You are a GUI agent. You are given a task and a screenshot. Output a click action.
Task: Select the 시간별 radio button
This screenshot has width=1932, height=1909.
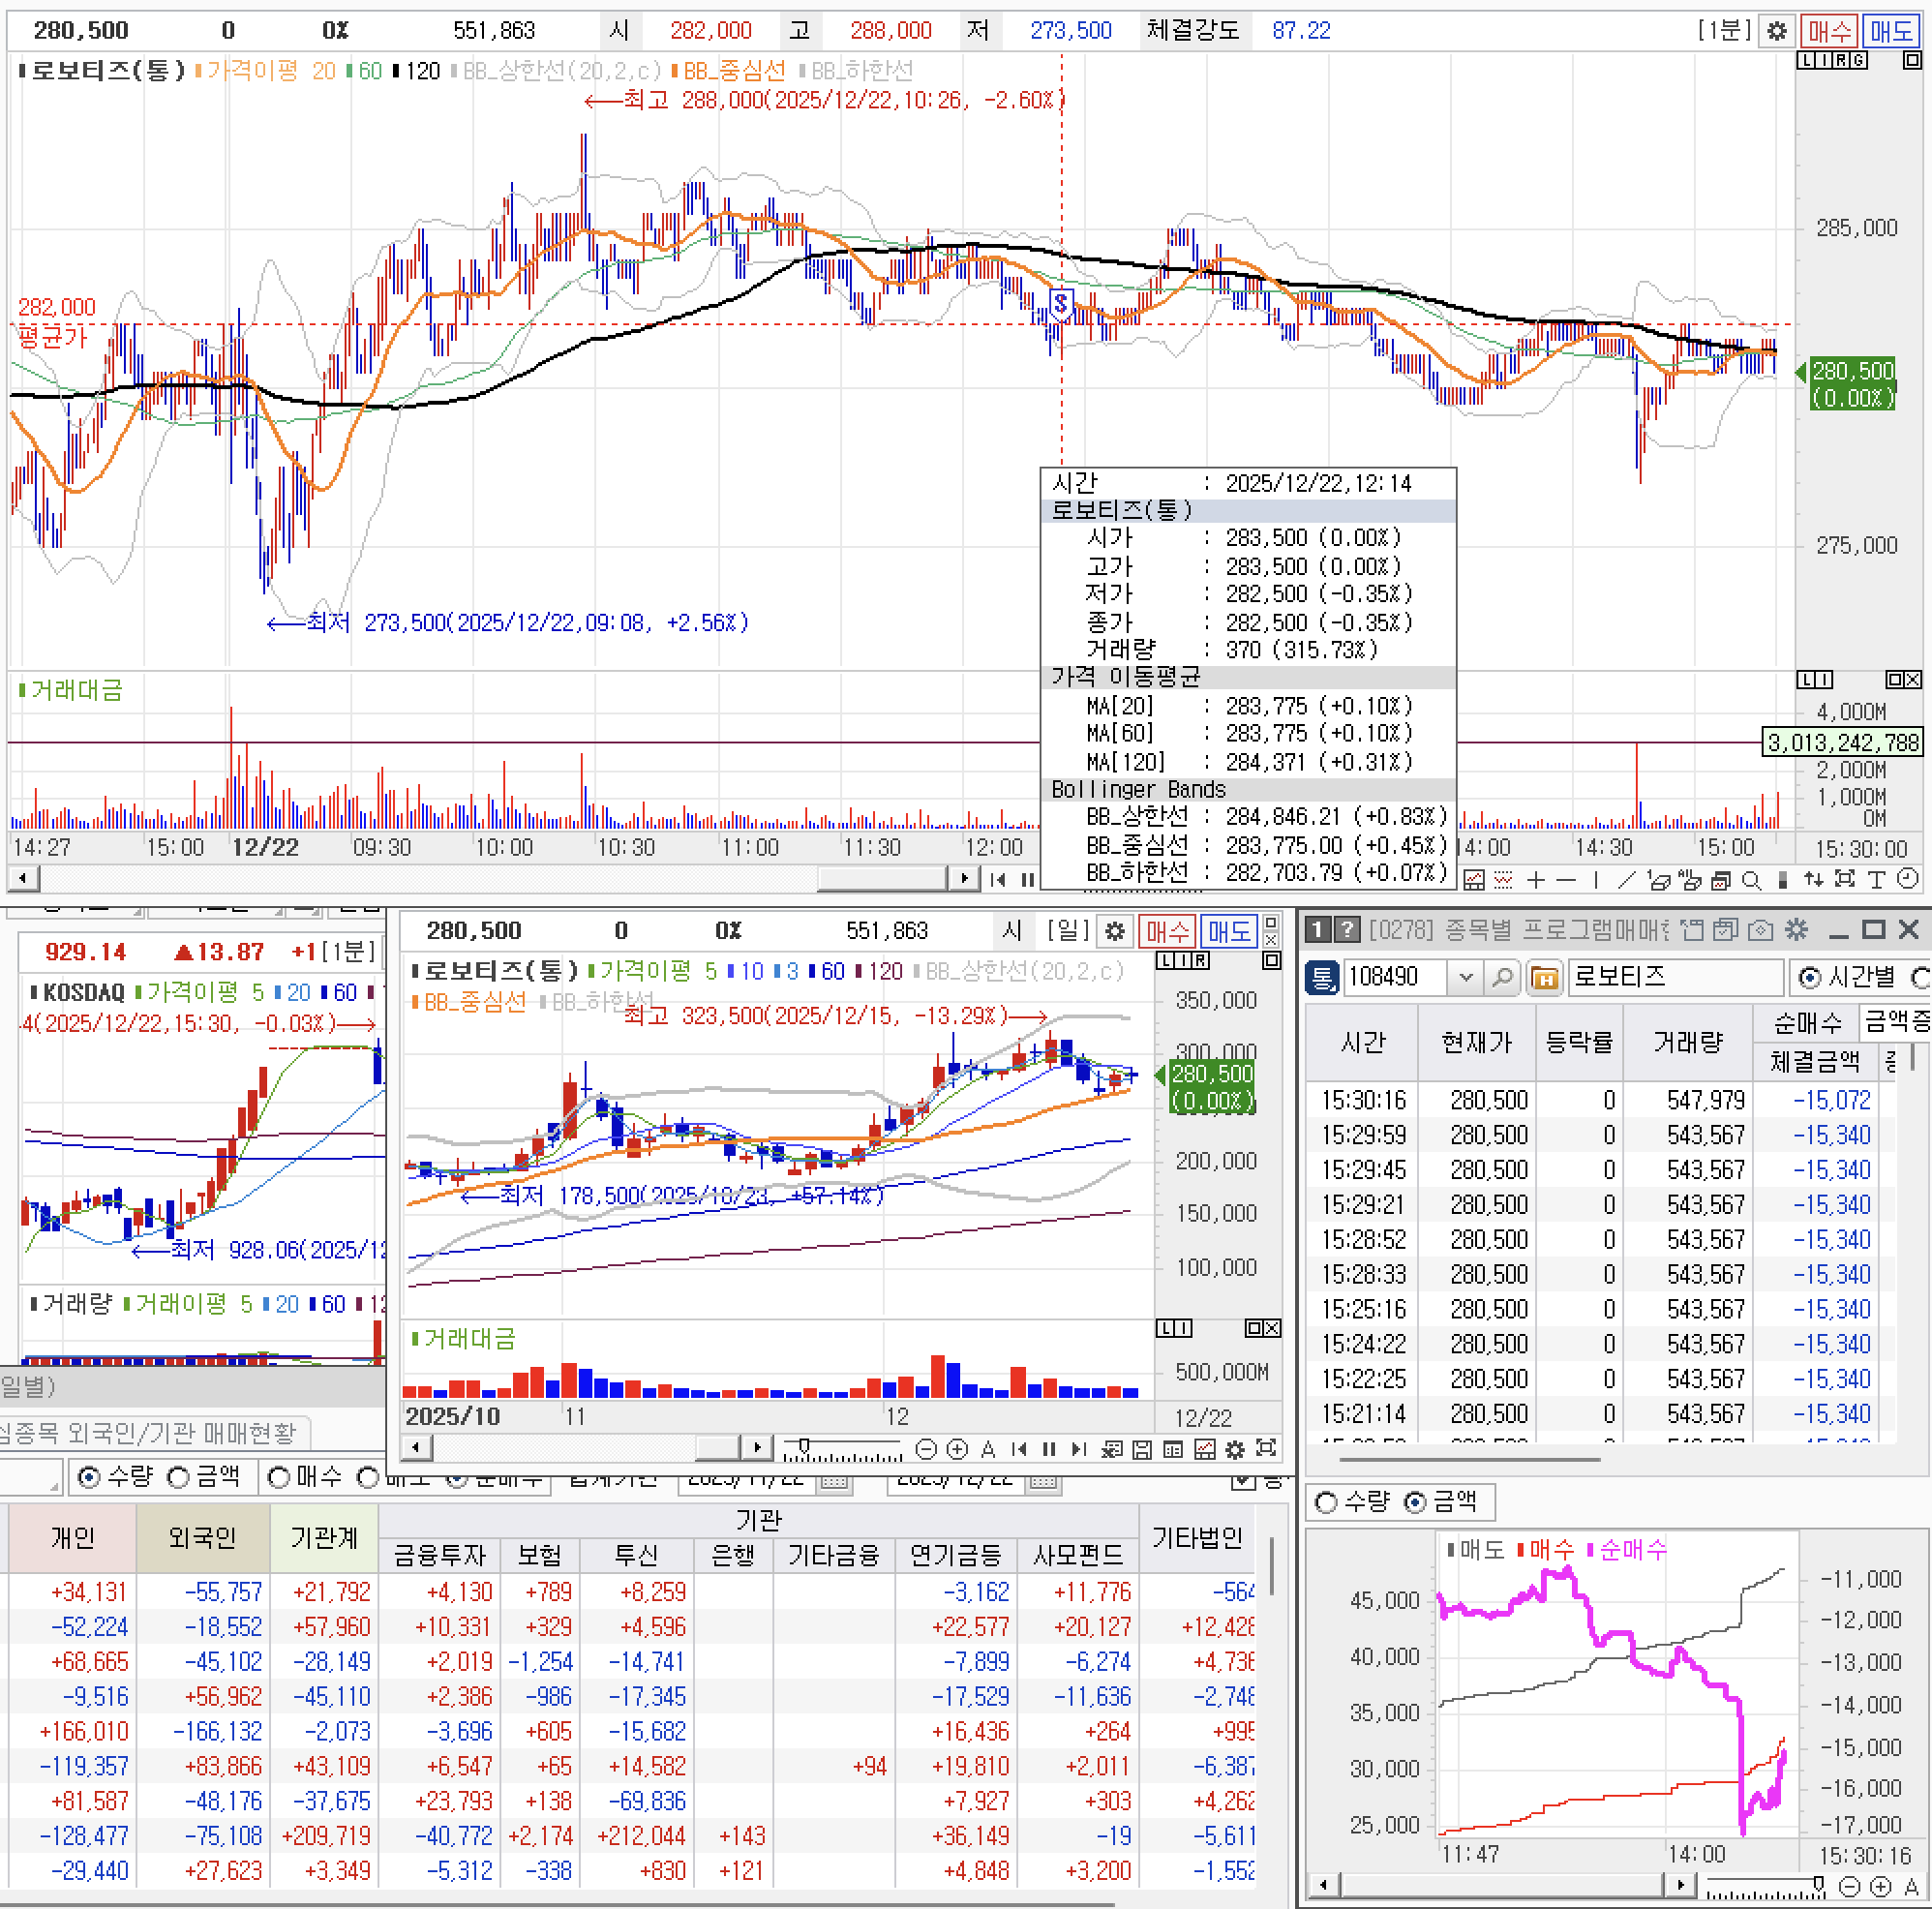pos(1809,977)
